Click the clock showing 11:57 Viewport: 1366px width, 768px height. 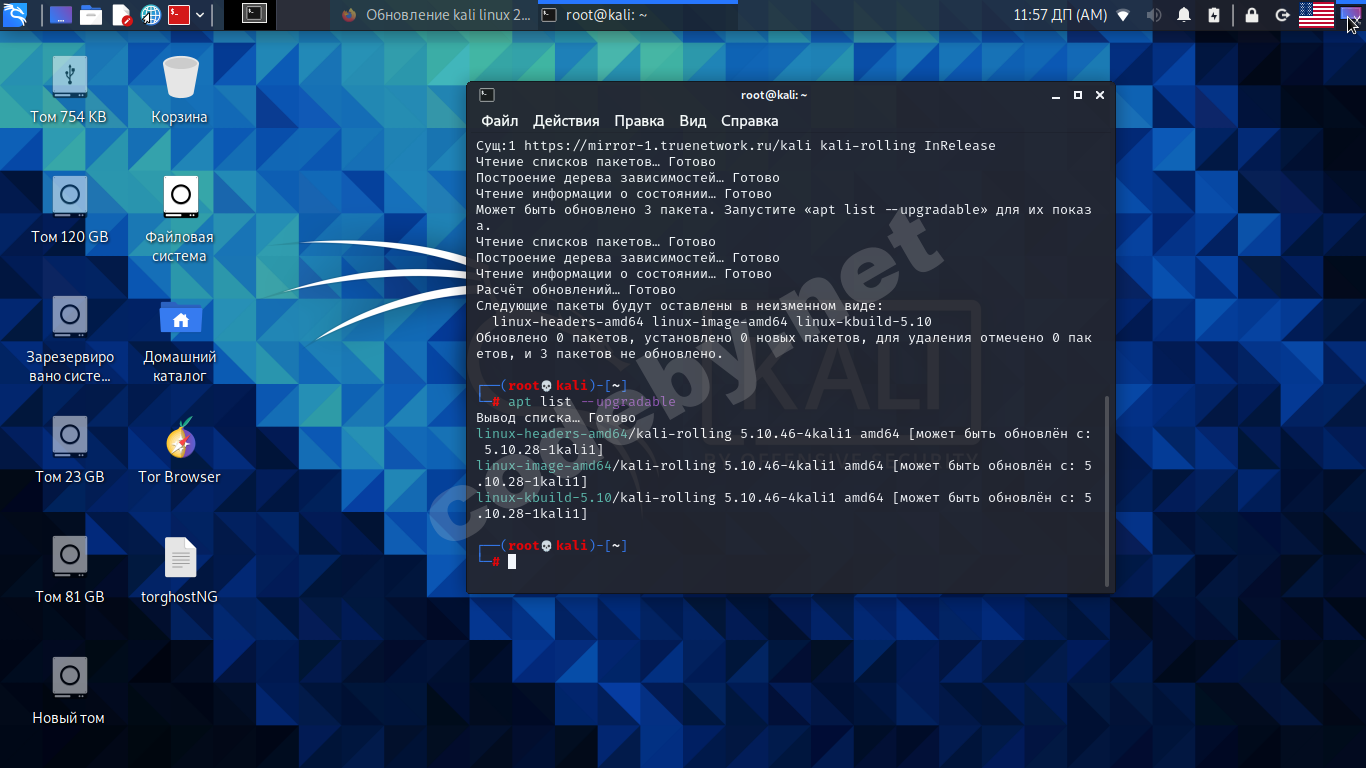click(1060, 15)
